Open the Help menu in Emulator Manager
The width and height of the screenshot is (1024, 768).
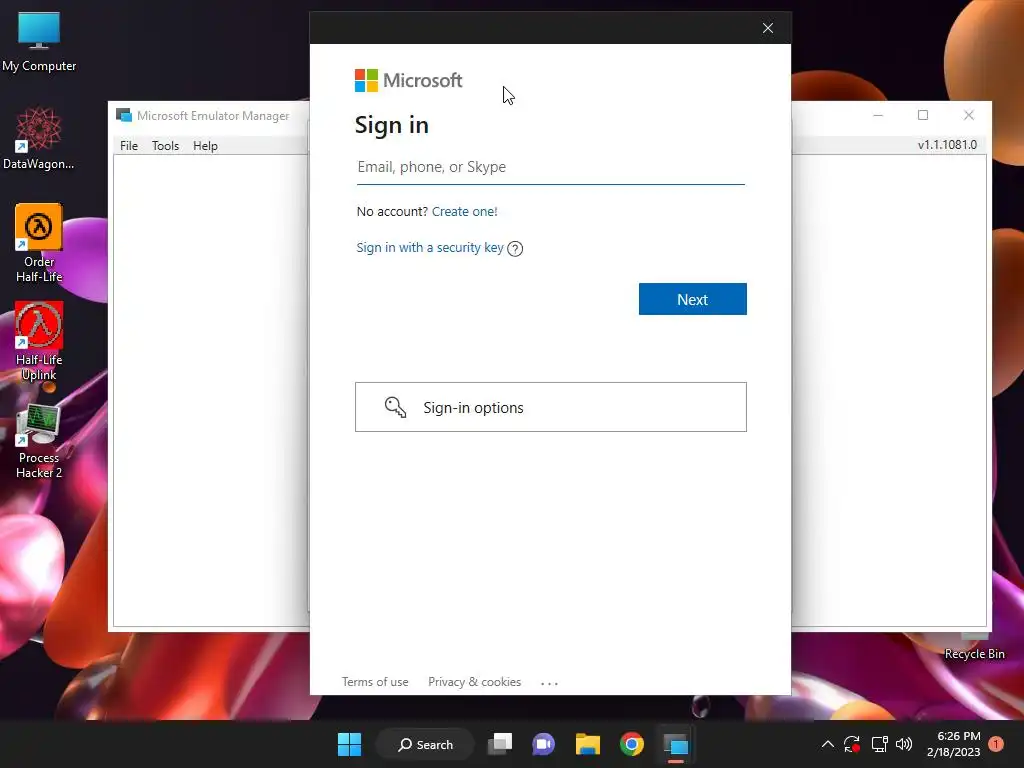pyautogui.click(x=205, y=146)
